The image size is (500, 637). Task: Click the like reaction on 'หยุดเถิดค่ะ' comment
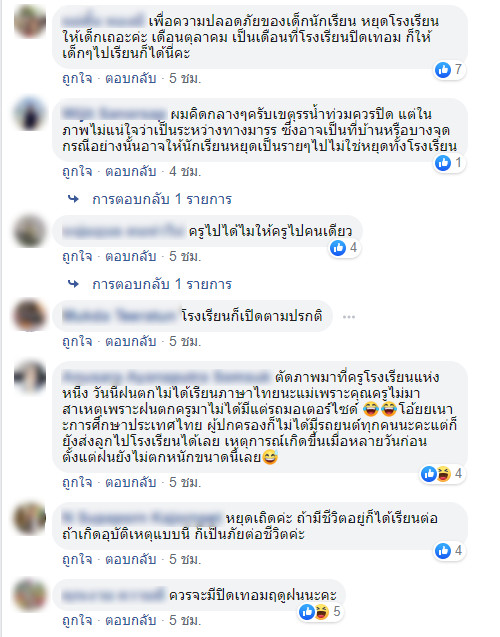[443, 551]
